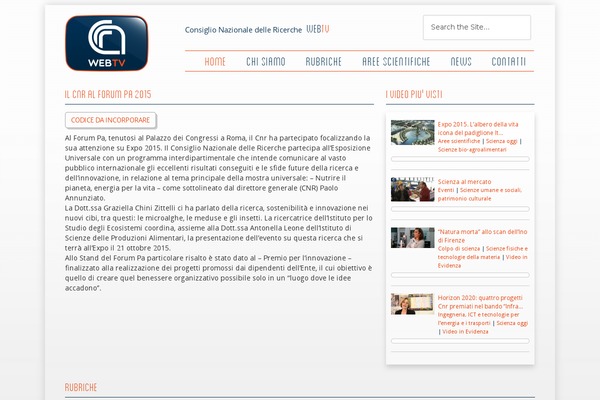The image size is (600, 400).
Task: Open the Home menu item
Action: point(215,62)
